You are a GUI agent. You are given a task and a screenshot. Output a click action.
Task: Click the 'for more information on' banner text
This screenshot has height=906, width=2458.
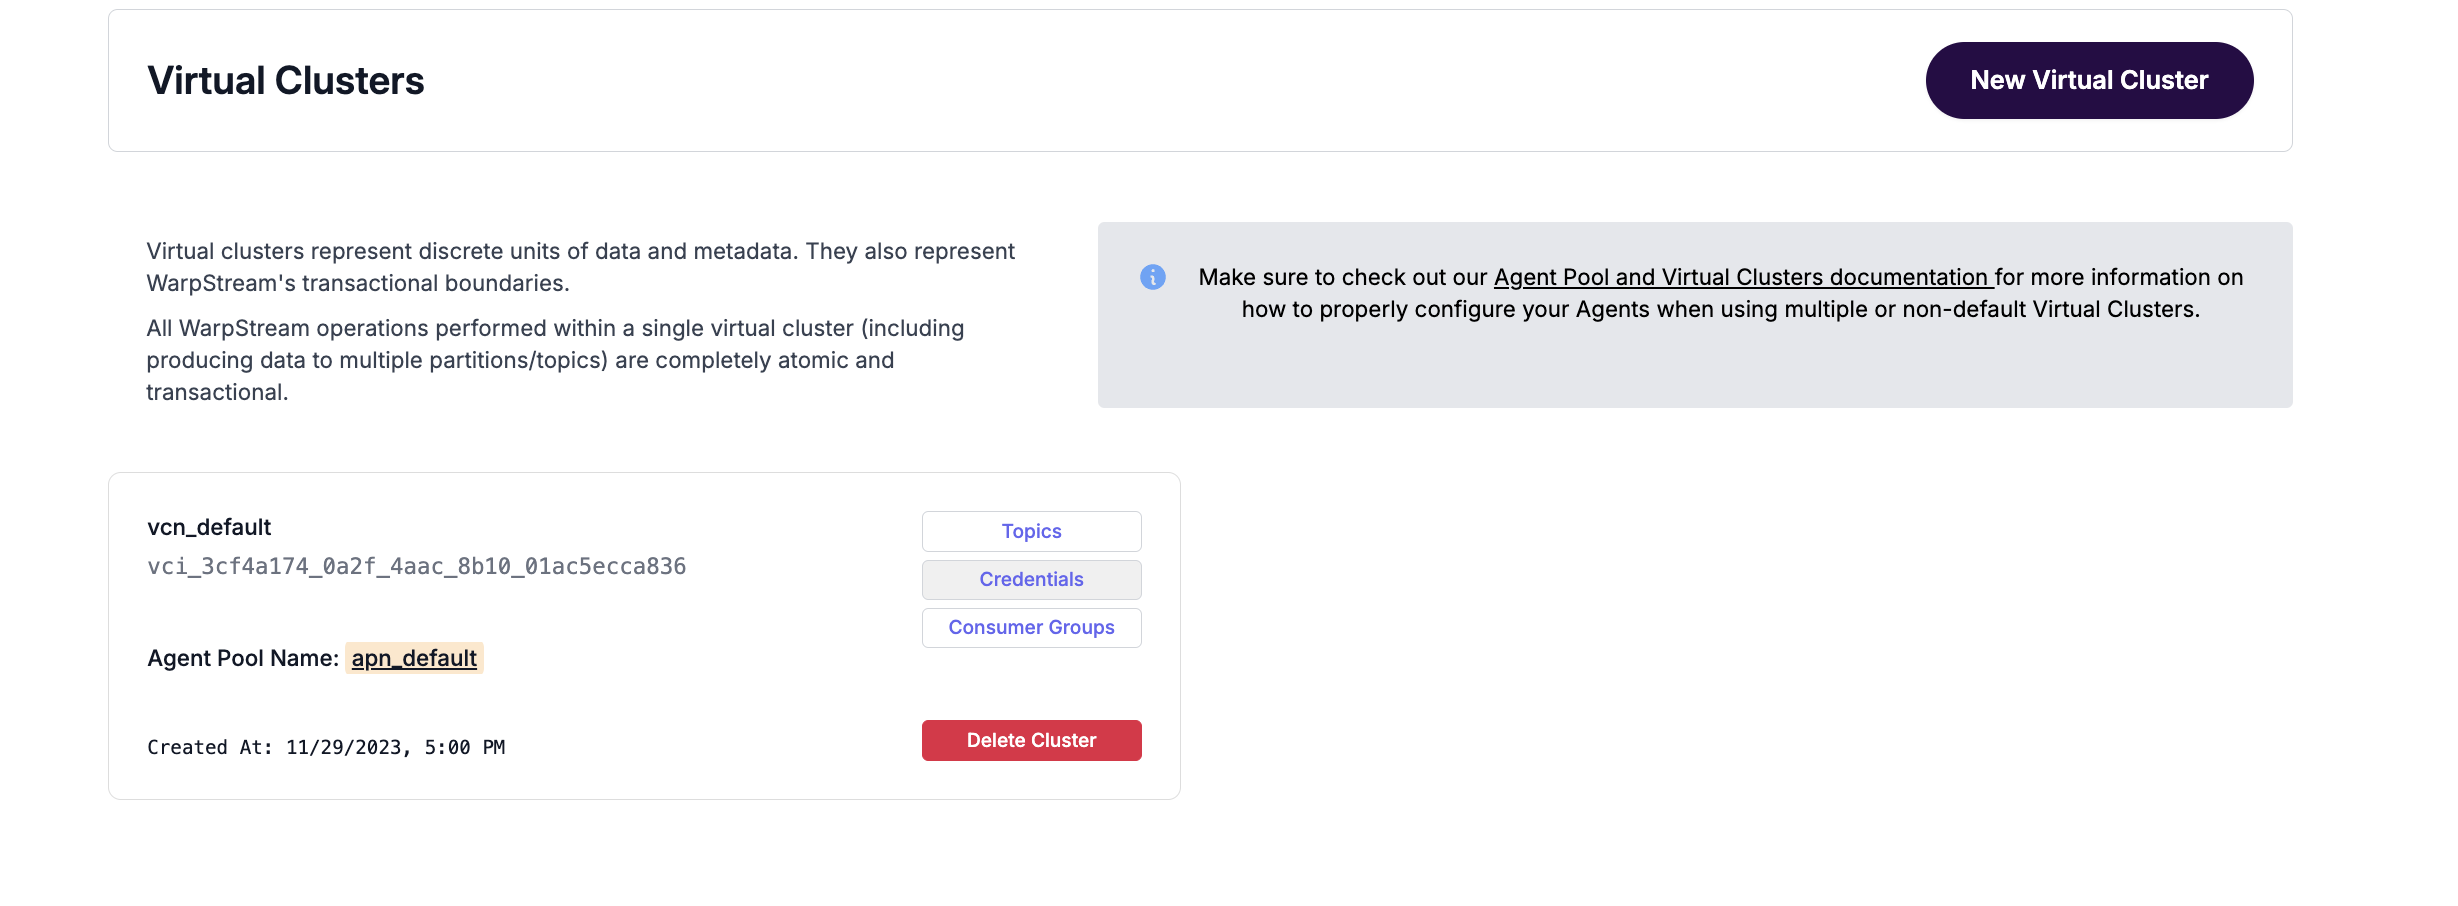[x=2120, y=277]
